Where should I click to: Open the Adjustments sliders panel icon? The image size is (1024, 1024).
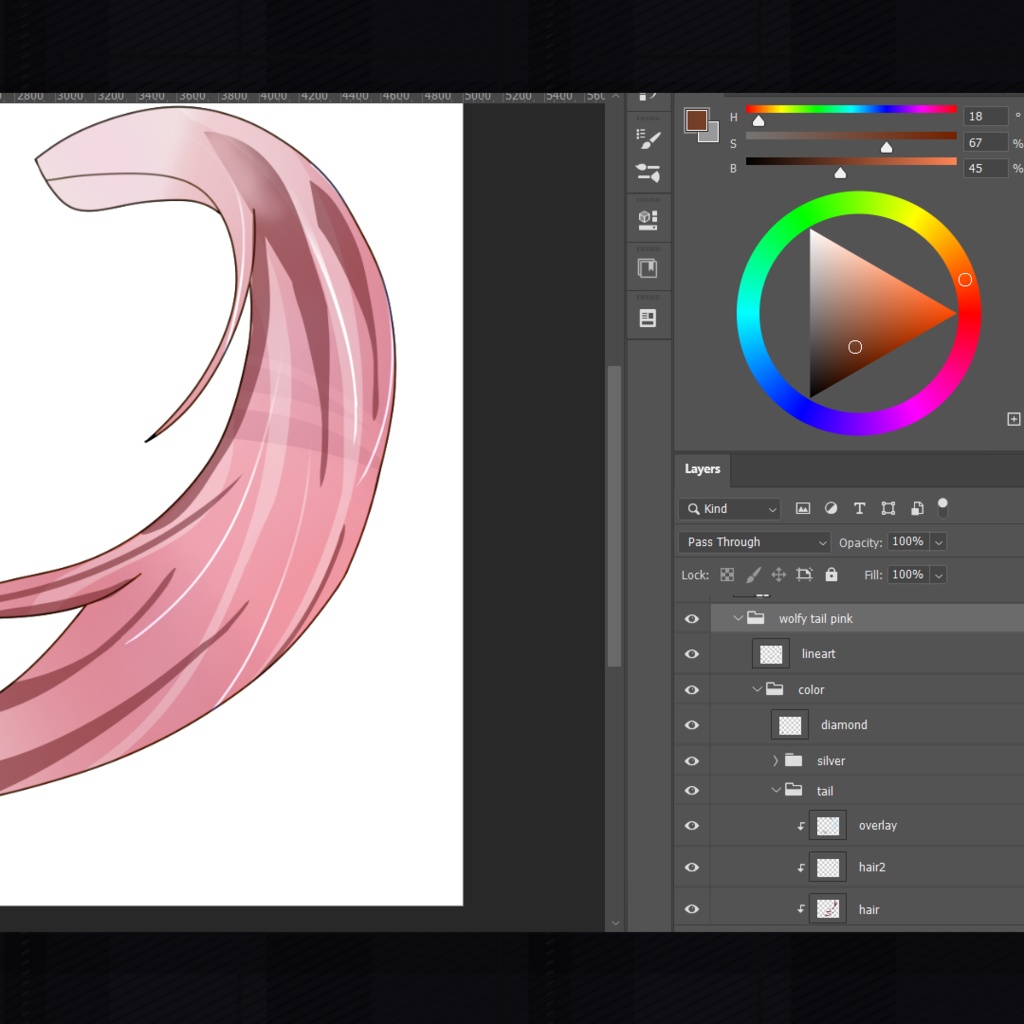pos(648,172)
